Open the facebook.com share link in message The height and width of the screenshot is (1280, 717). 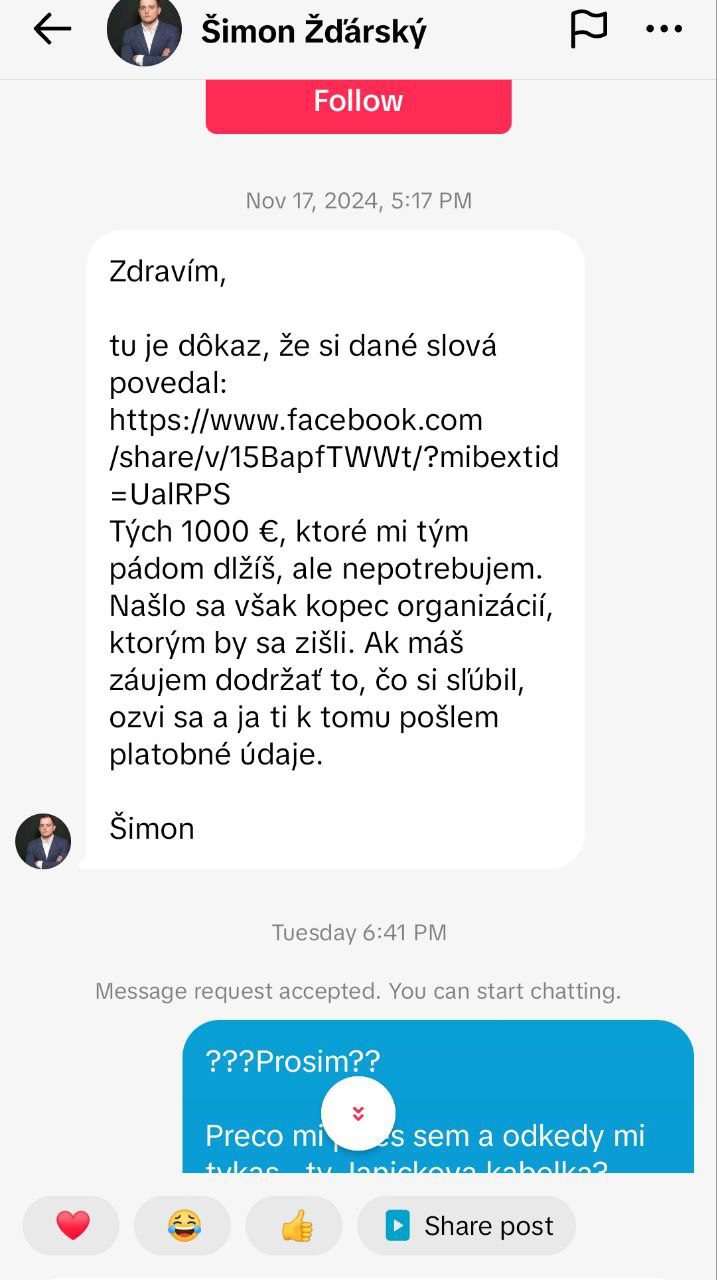[334, 456]
